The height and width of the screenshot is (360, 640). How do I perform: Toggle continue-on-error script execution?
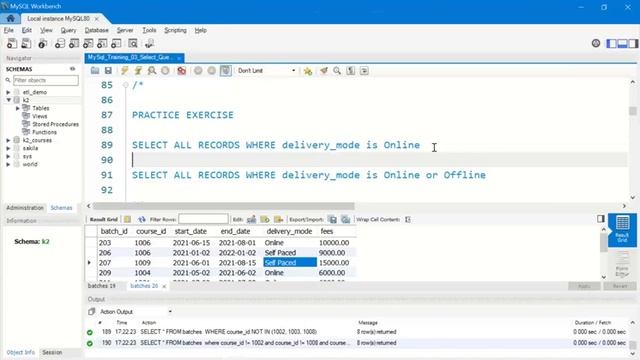(x=182, y=71)
